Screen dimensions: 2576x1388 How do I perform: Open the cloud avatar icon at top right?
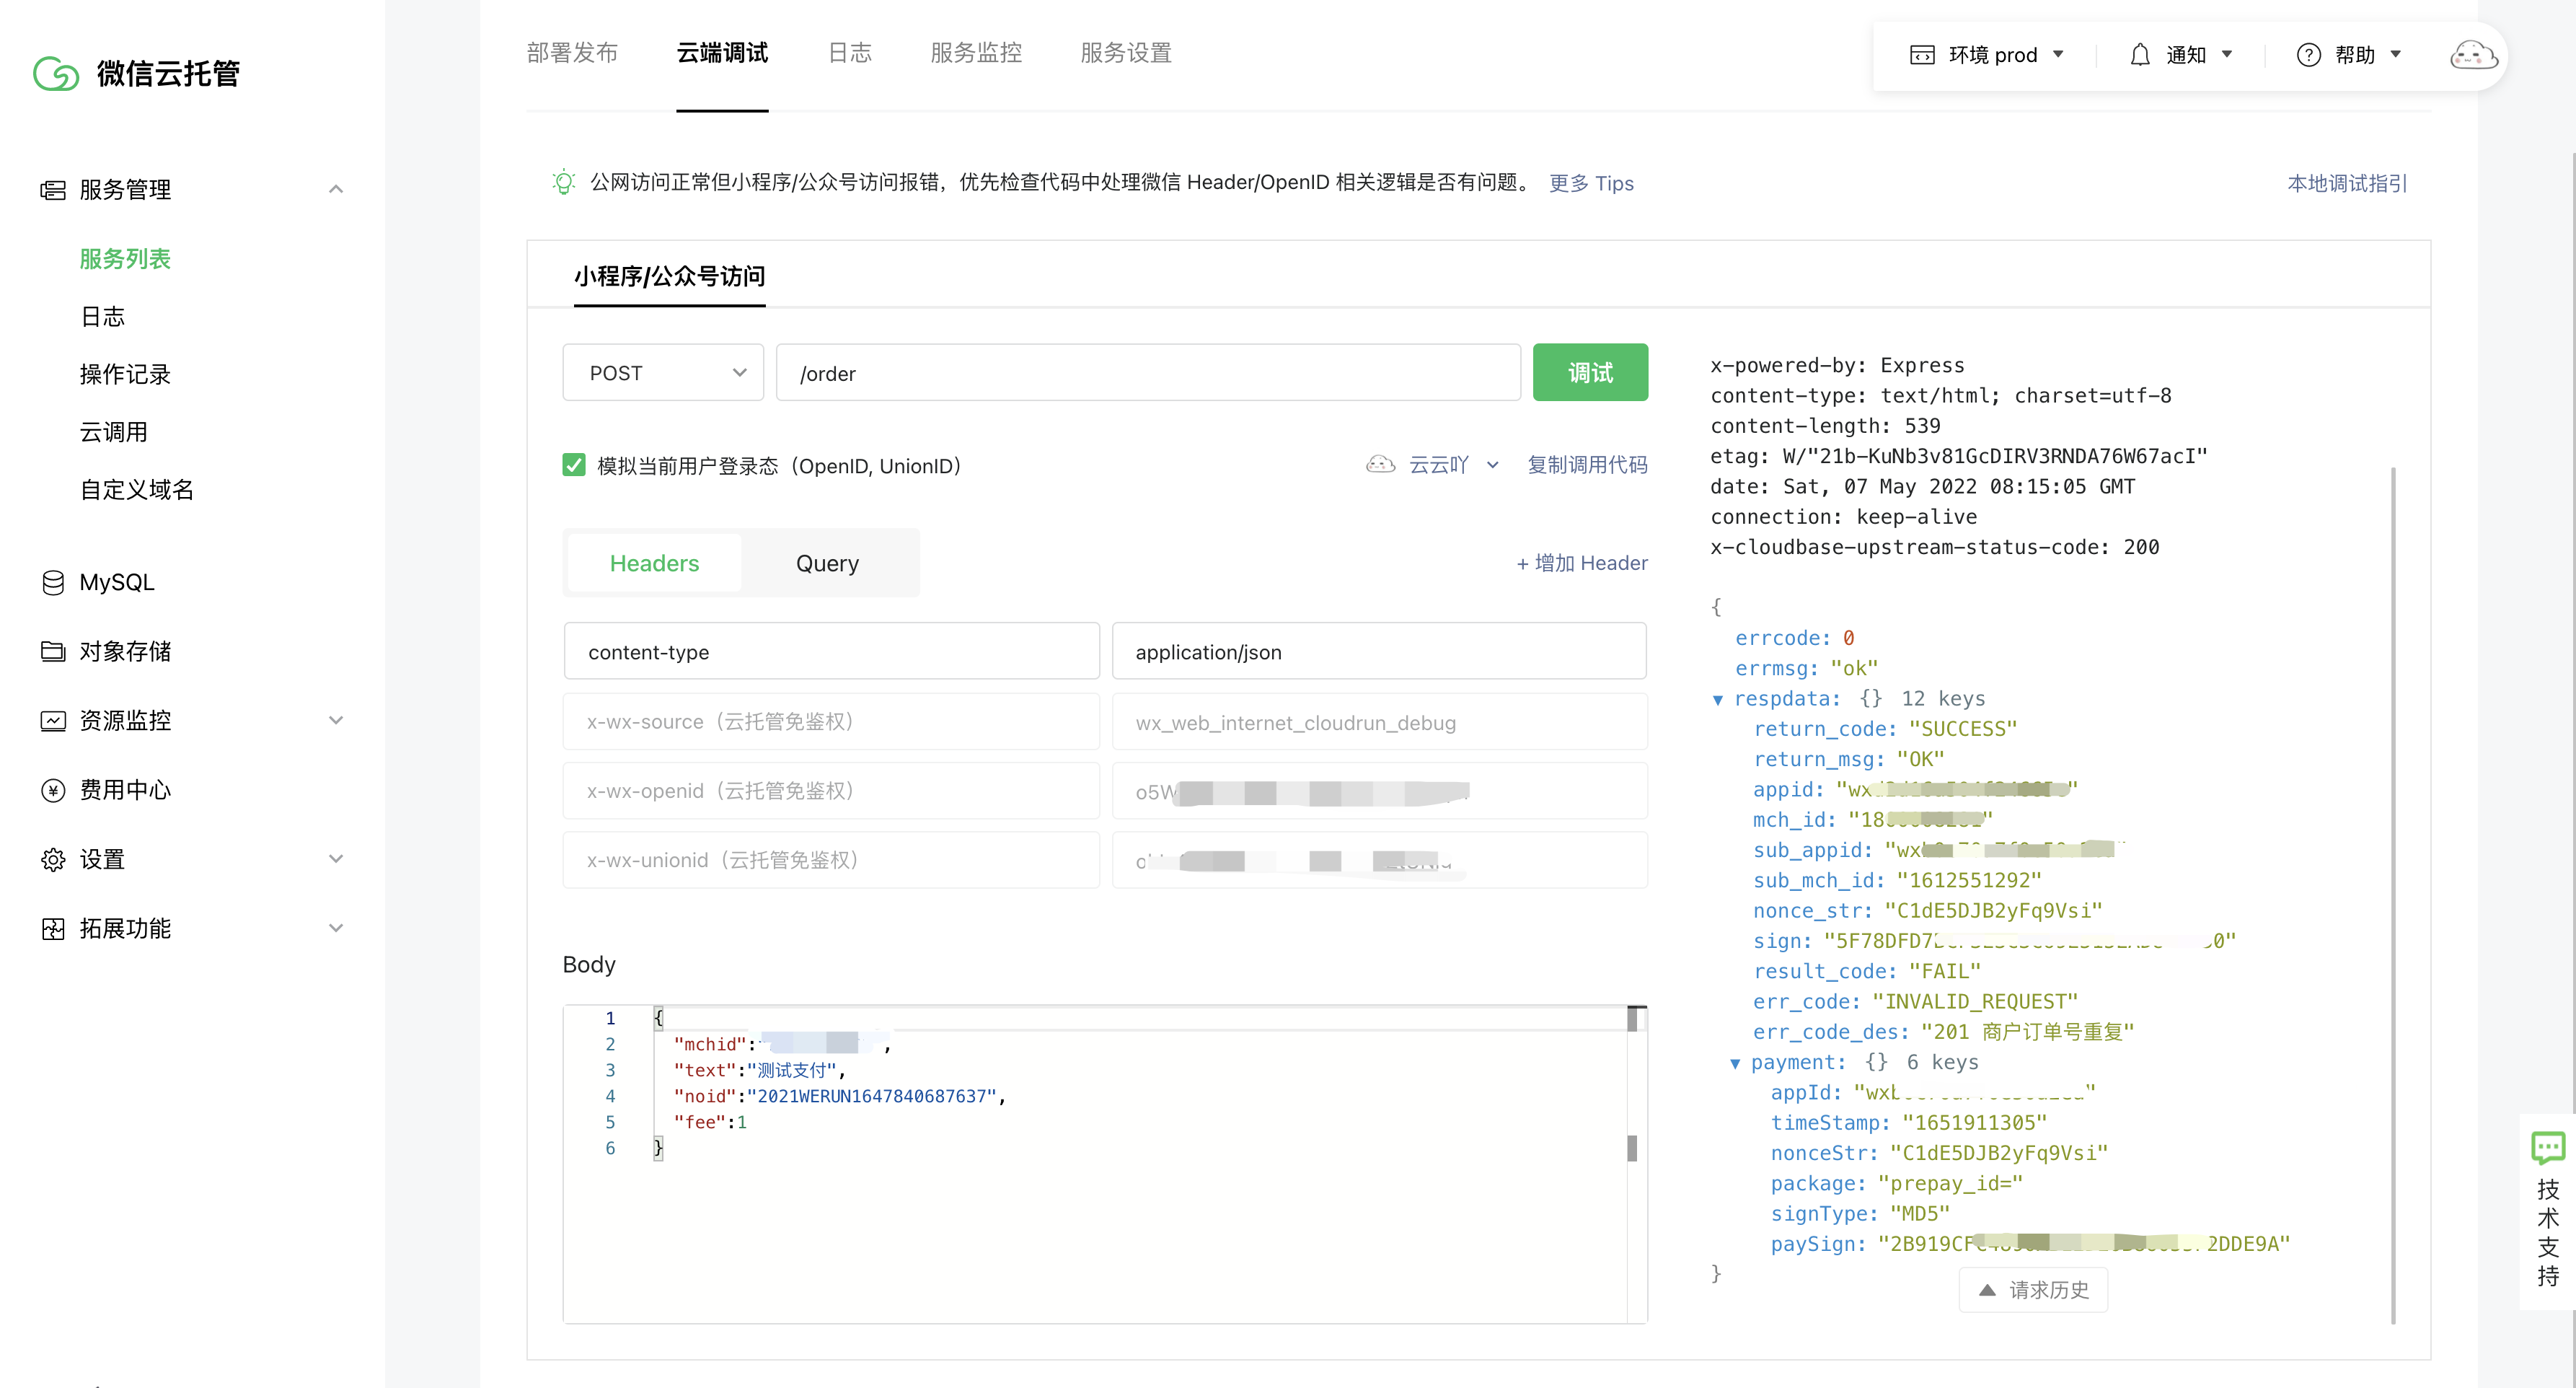click(x=2473, y=55)
